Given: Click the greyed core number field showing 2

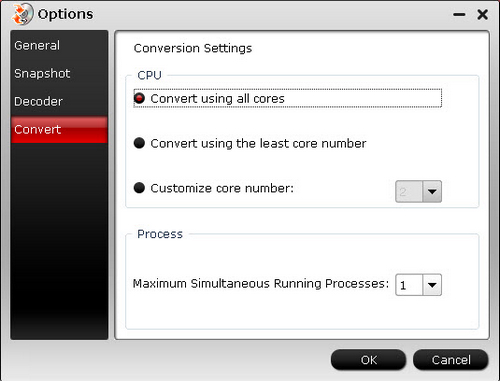Looking at the screenshot, I should (409, 192).
